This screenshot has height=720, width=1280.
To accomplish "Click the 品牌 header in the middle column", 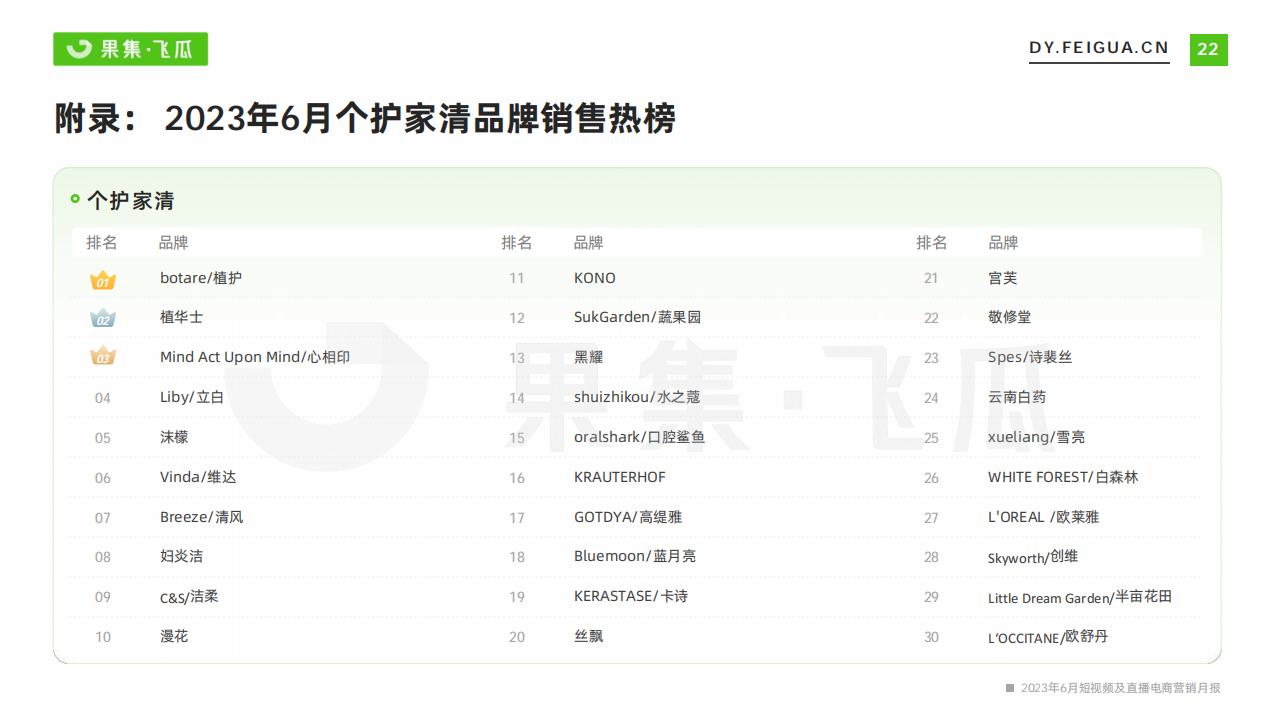I will 588,243.
